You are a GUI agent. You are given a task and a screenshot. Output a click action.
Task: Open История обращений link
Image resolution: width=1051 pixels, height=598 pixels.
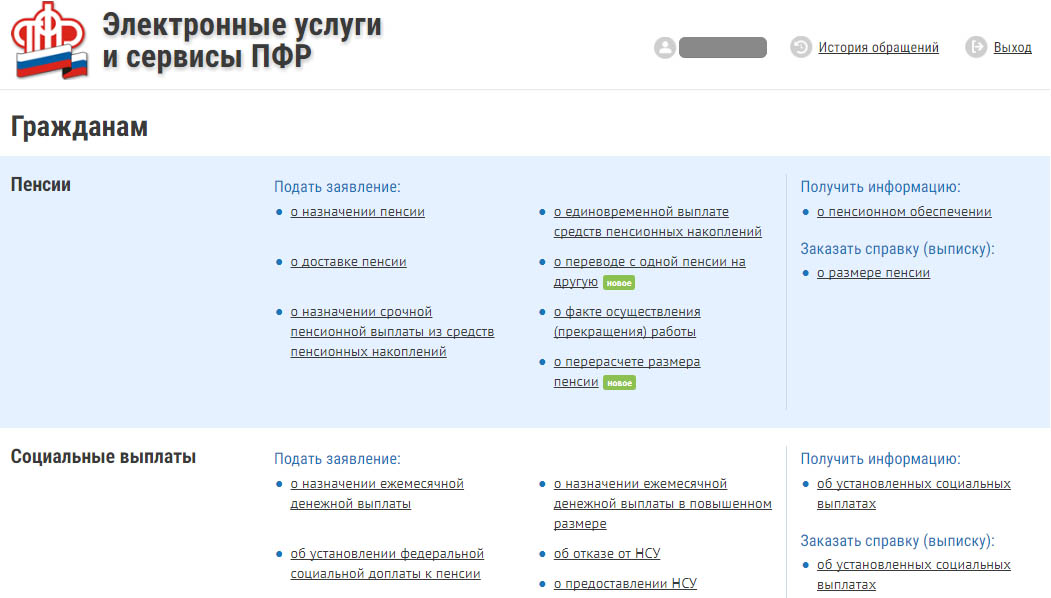pyautogui.click(x=878, y=48)
